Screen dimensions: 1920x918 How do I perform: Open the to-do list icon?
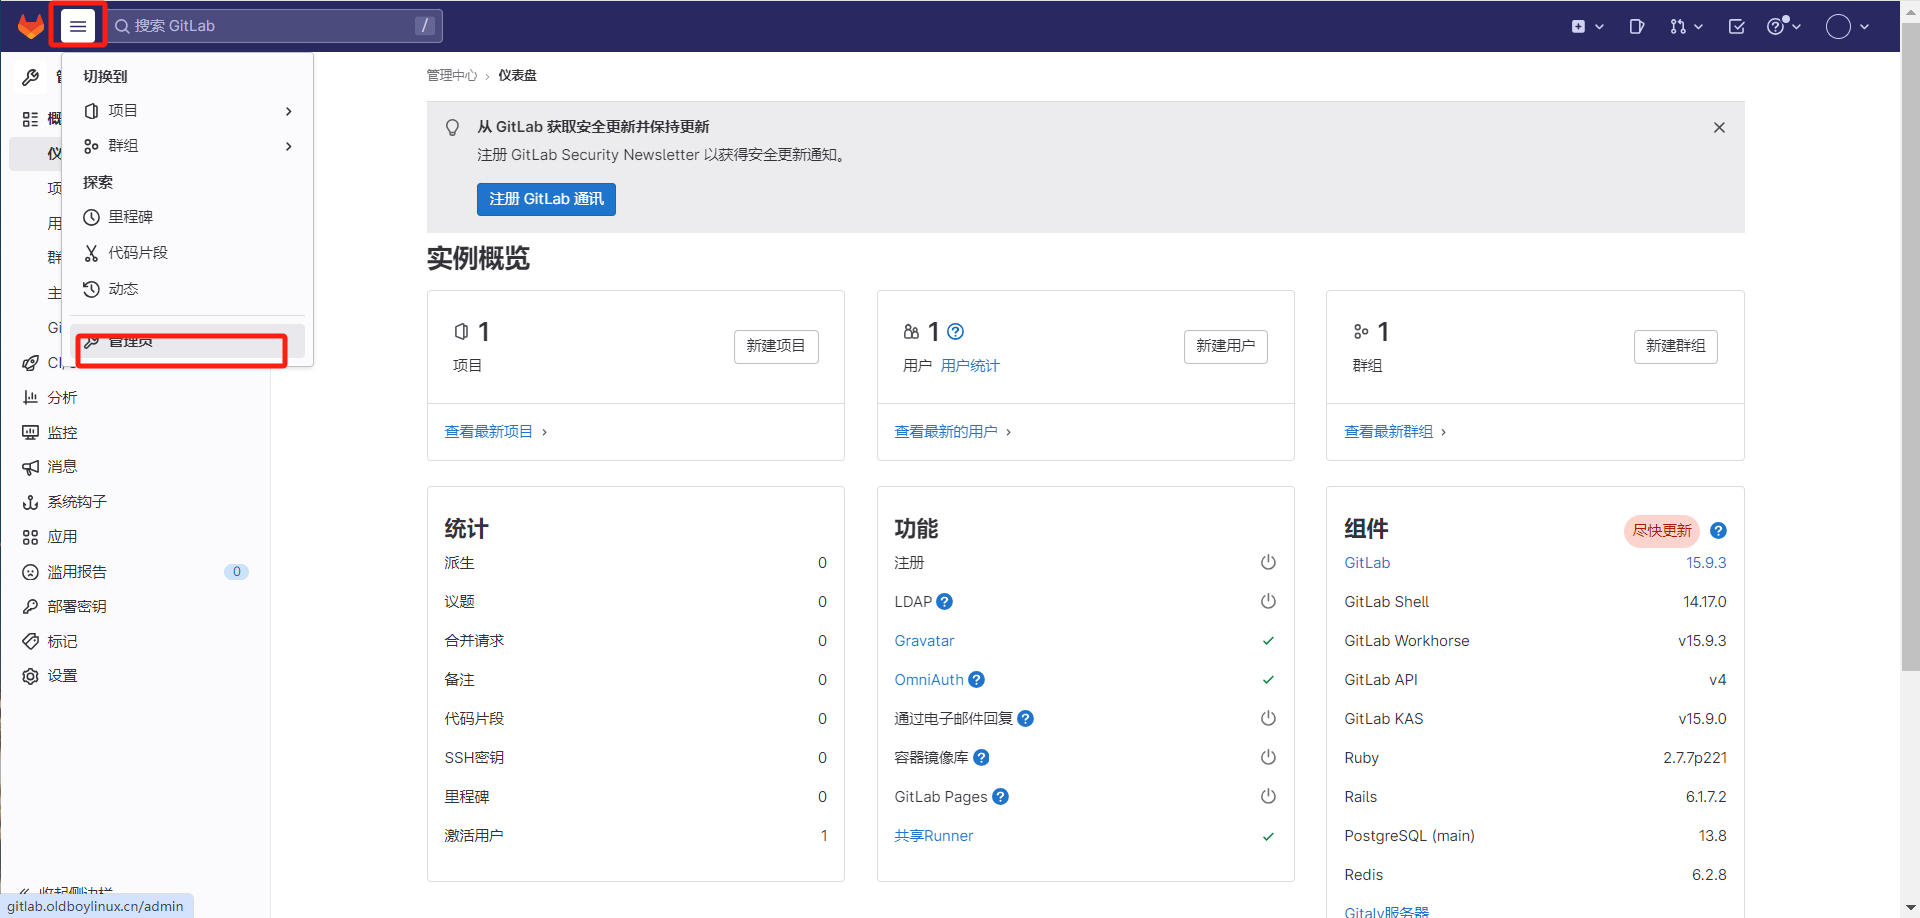1737,27
